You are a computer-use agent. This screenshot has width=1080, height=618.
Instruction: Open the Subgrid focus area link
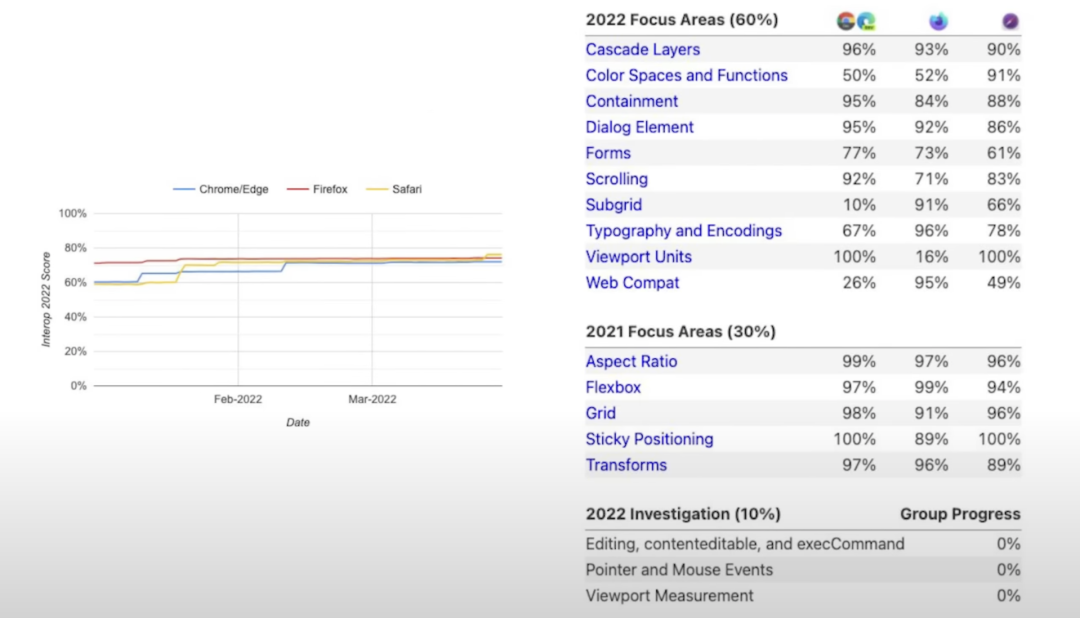pos(614,205)
